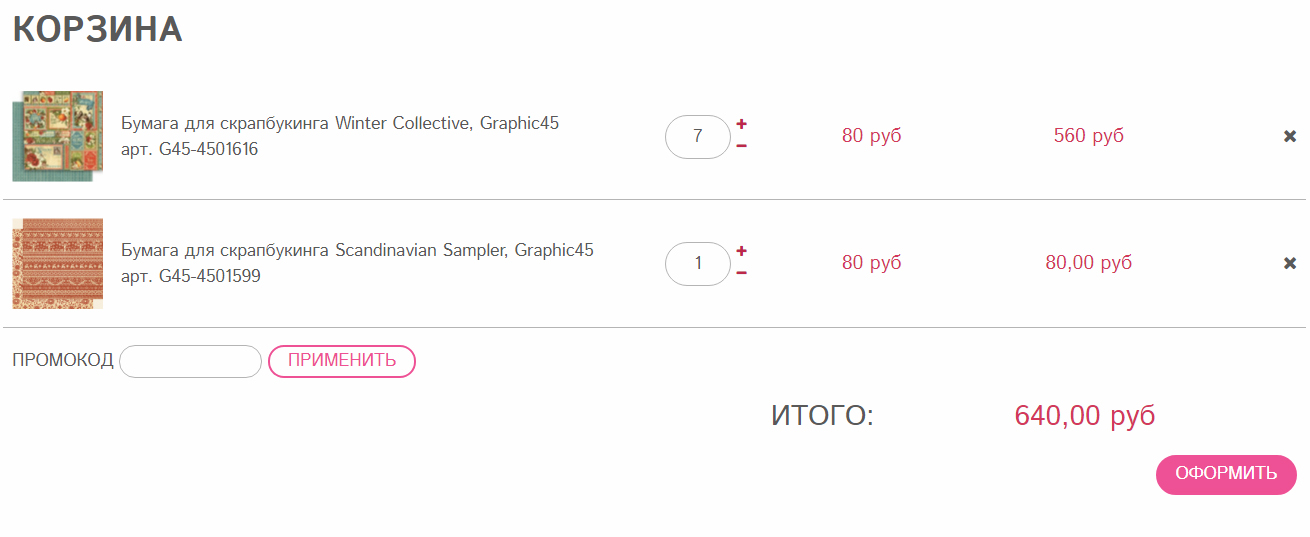Open the Winter Collective, Graphic45 product title
The height and width of the screenshot is (537, 1310).
(340, 123)
